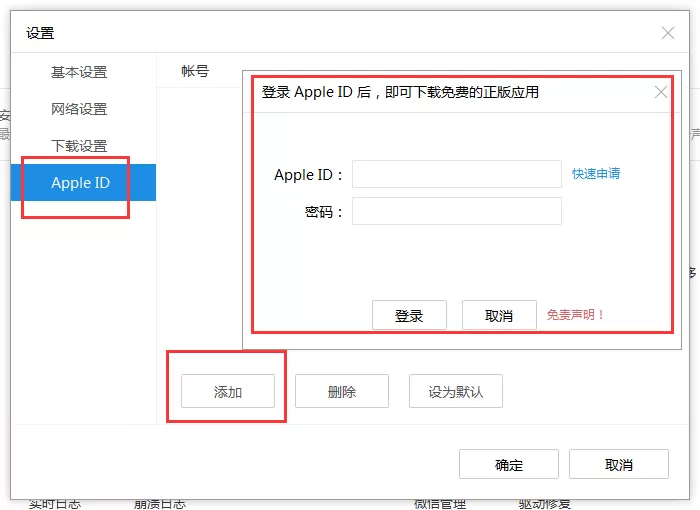Cancel the Apple ID login dialog
The width and height of the screenshot is (700, 510).
pos(499,315)
